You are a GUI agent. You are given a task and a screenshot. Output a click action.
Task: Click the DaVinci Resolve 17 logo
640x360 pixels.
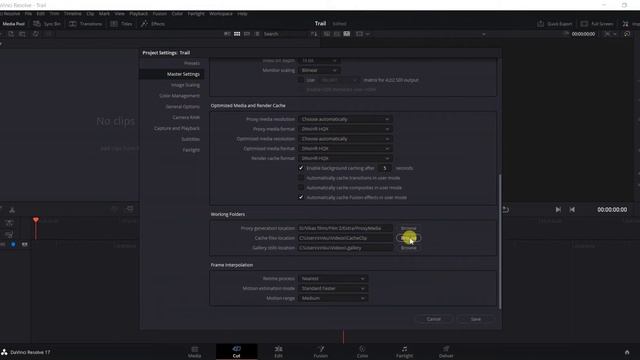click(4, 352)
